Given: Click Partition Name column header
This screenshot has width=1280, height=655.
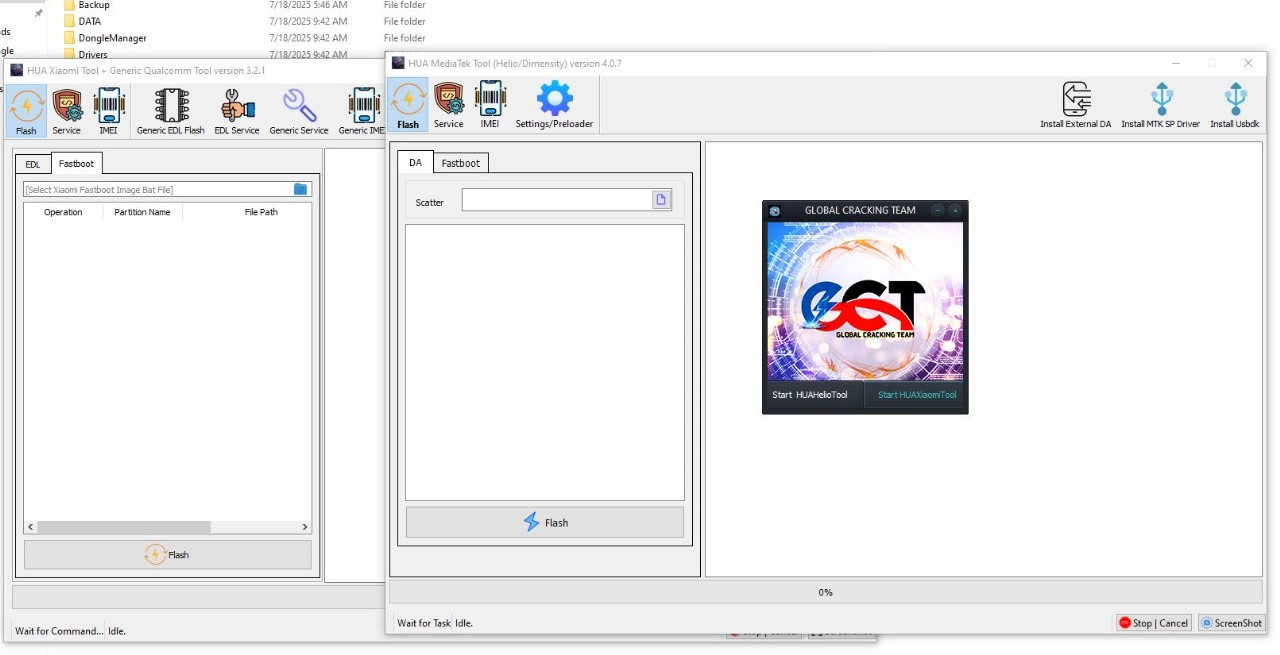Looking at the screenshot, I should [142, 212].
